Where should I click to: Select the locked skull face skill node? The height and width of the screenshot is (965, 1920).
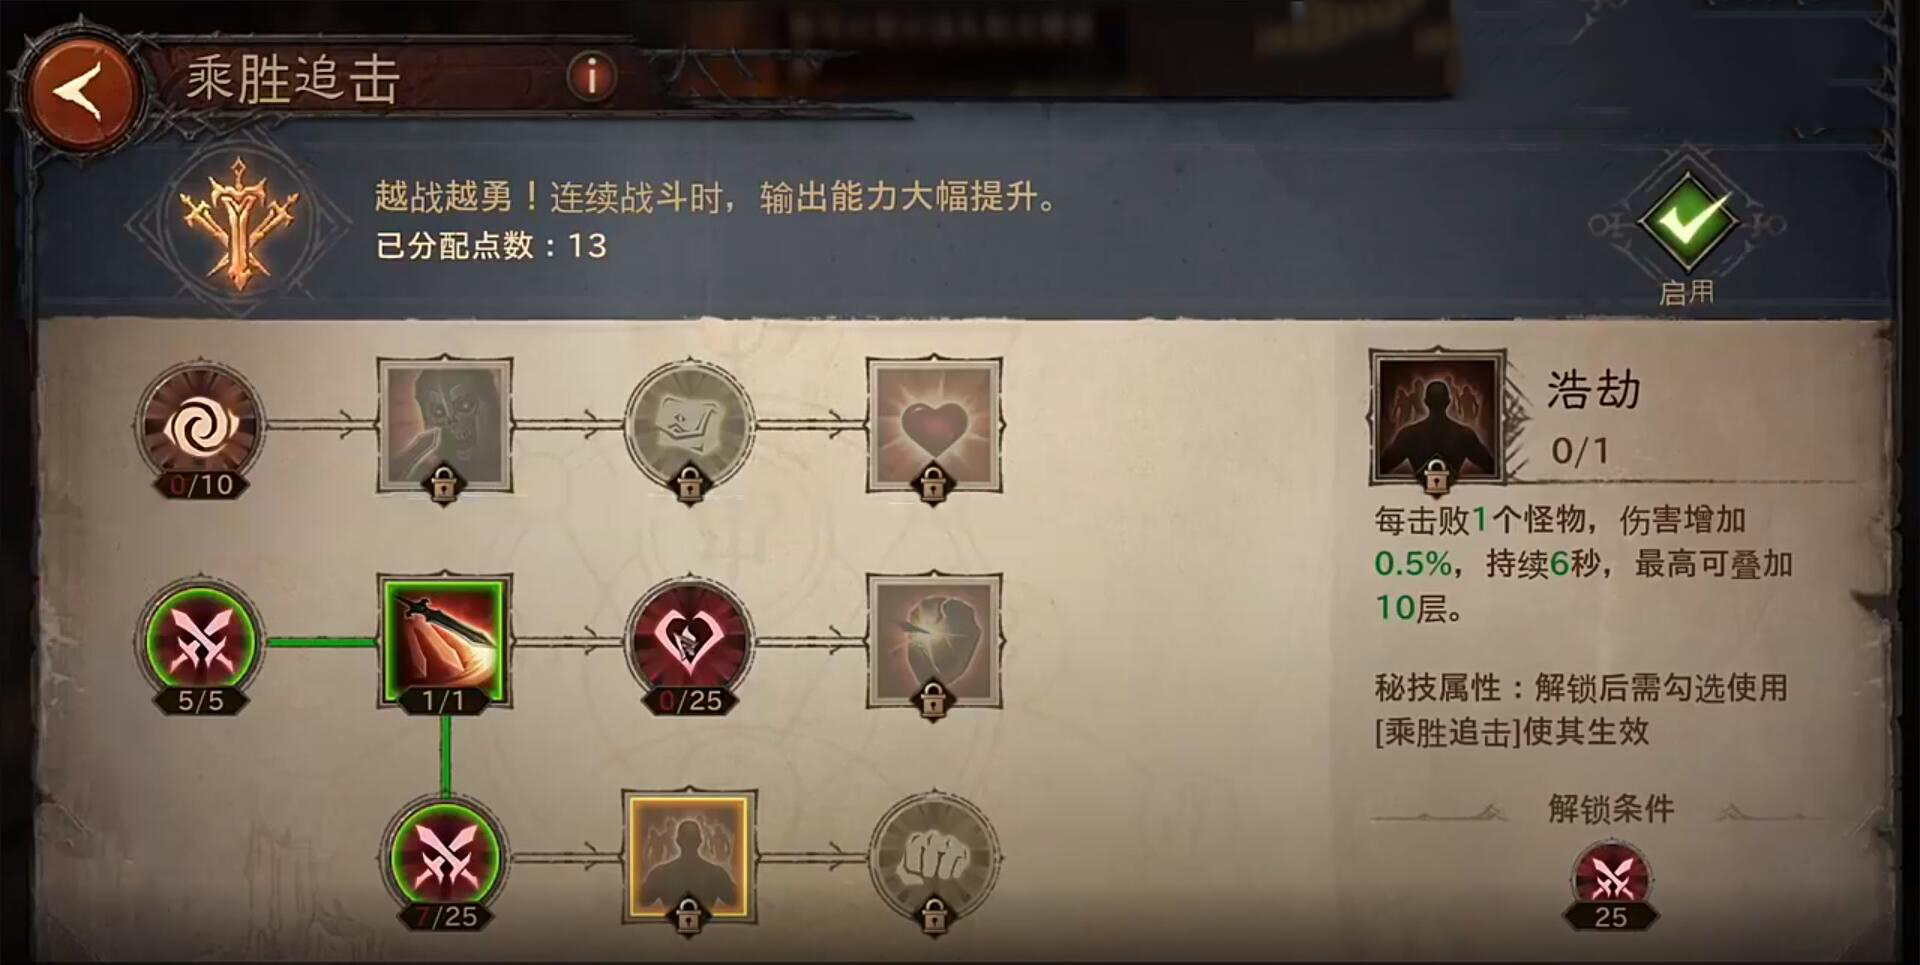coord(444,426)
